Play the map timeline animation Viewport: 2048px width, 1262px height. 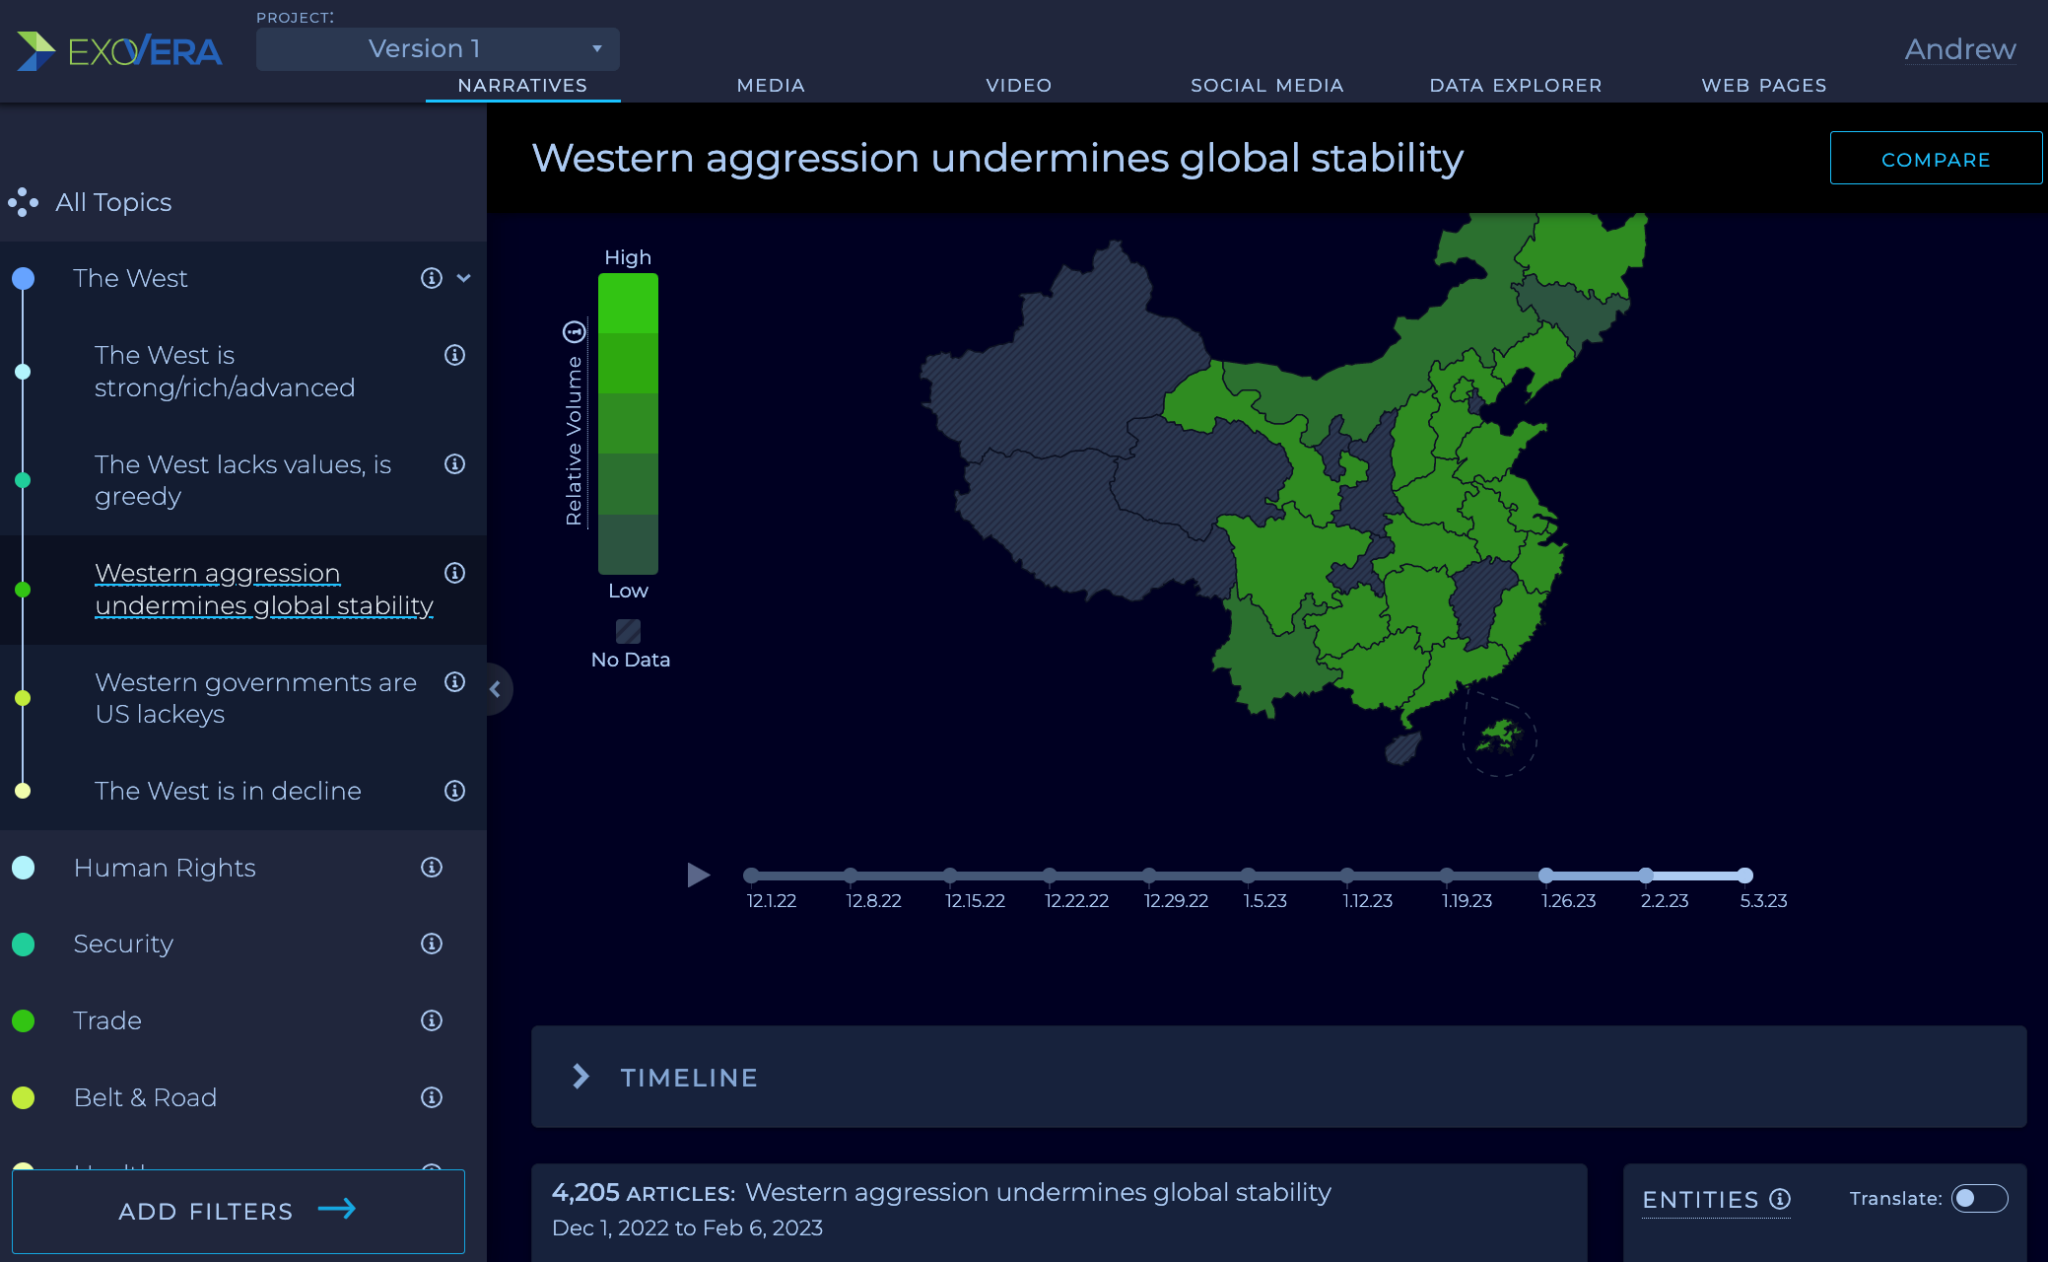[x=698, y=875]
